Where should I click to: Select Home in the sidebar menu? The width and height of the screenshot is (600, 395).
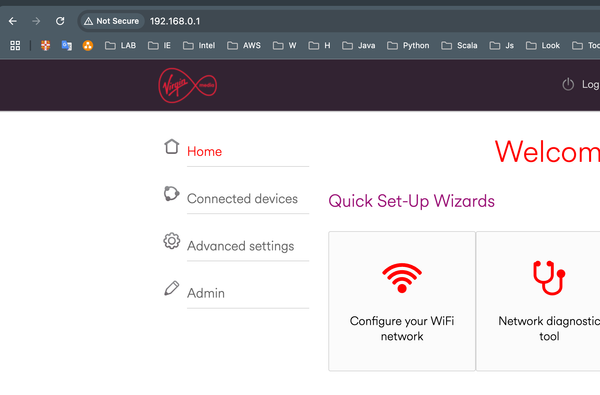pyautogui.click(x=204, y=152)
